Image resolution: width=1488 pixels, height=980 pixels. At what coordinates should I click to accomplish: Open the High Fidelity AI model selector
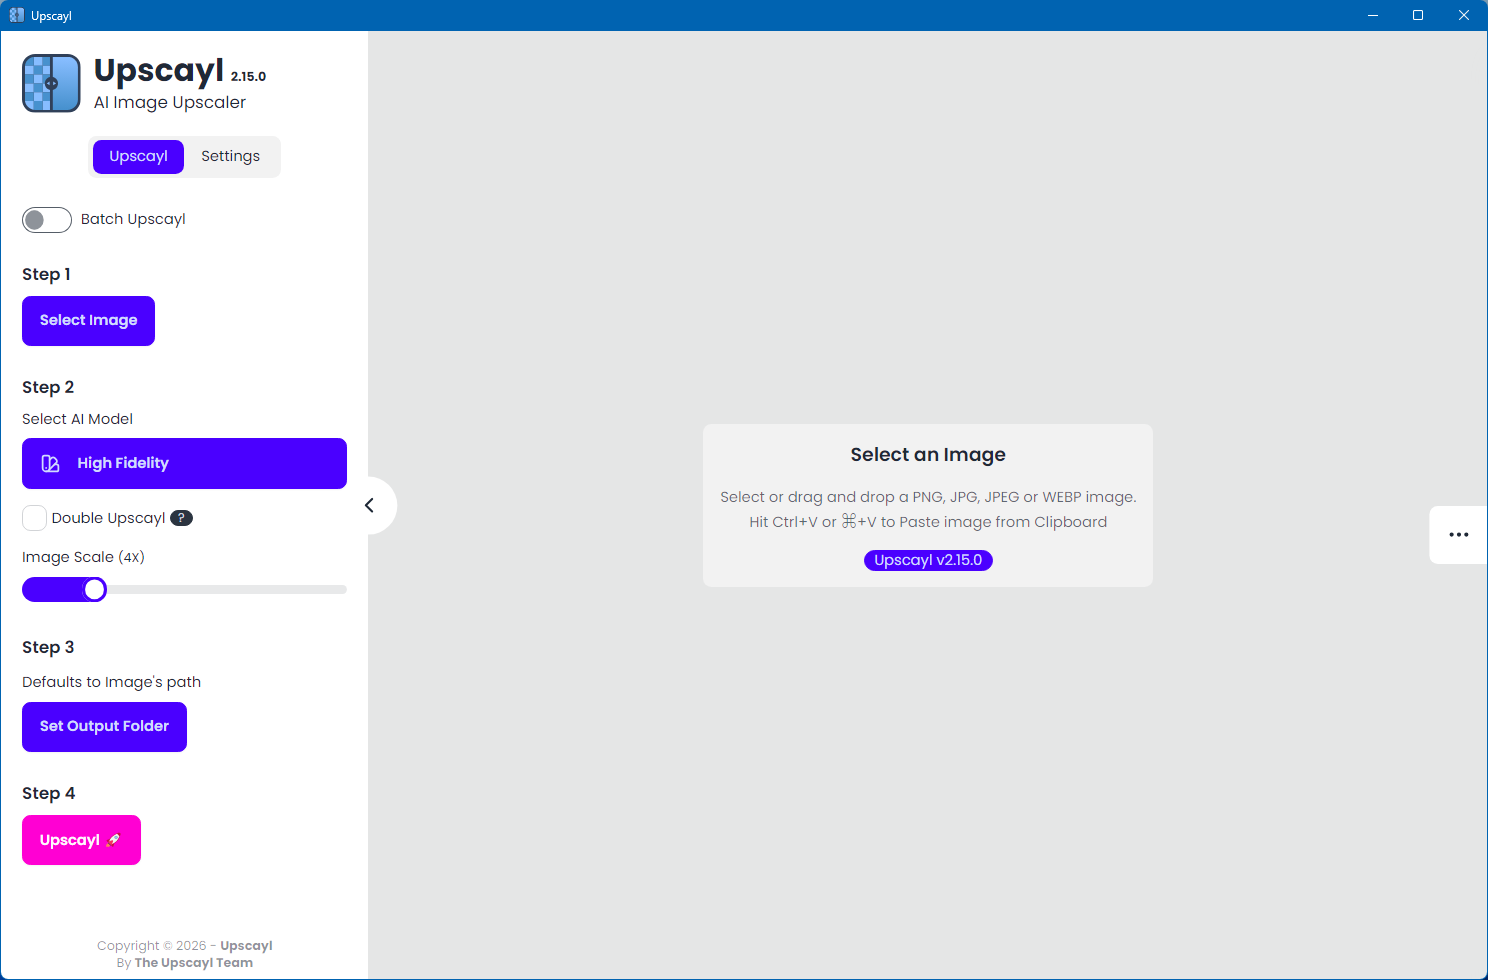(x=184, y=463)
